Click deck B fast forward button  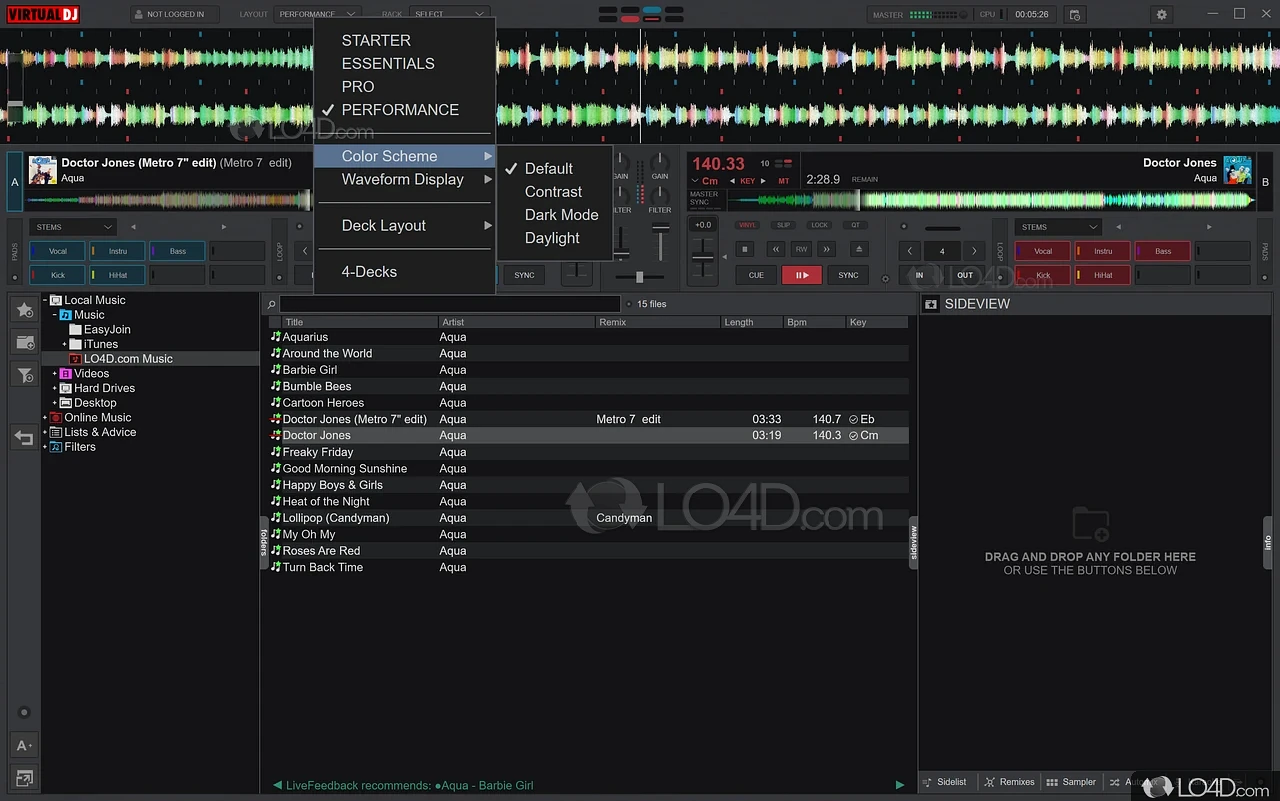point(826,249)
